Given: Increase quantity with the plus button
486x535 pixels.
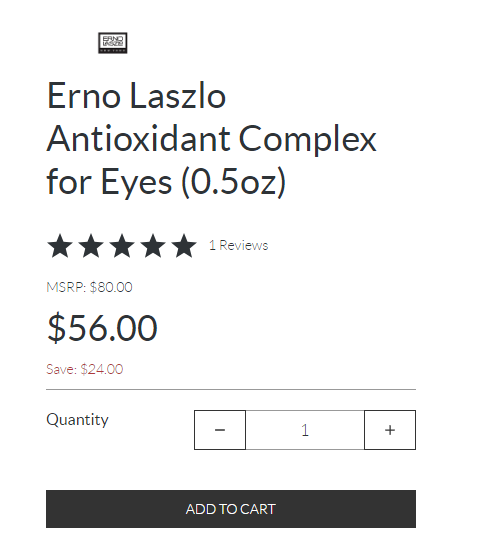Looking at the screenshot, I should [390, 430].
